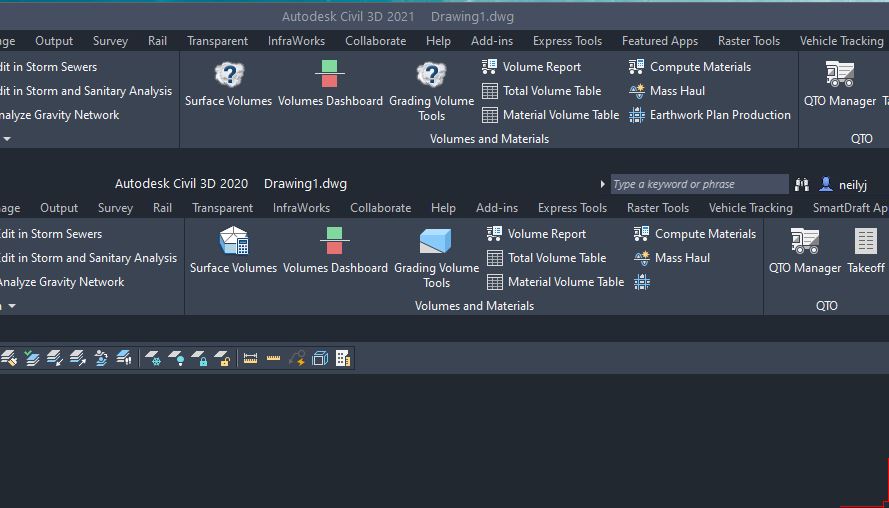Click Analyze Gravity Network in 2021 ribbon

[x=60, y=115]
